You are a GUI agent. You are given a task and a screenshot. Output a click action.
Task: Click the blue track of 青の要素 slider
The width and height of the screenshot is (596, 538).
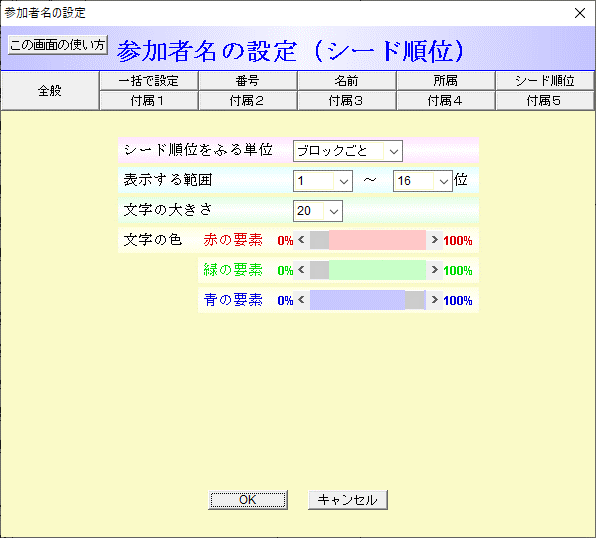(x=357, y=300)
